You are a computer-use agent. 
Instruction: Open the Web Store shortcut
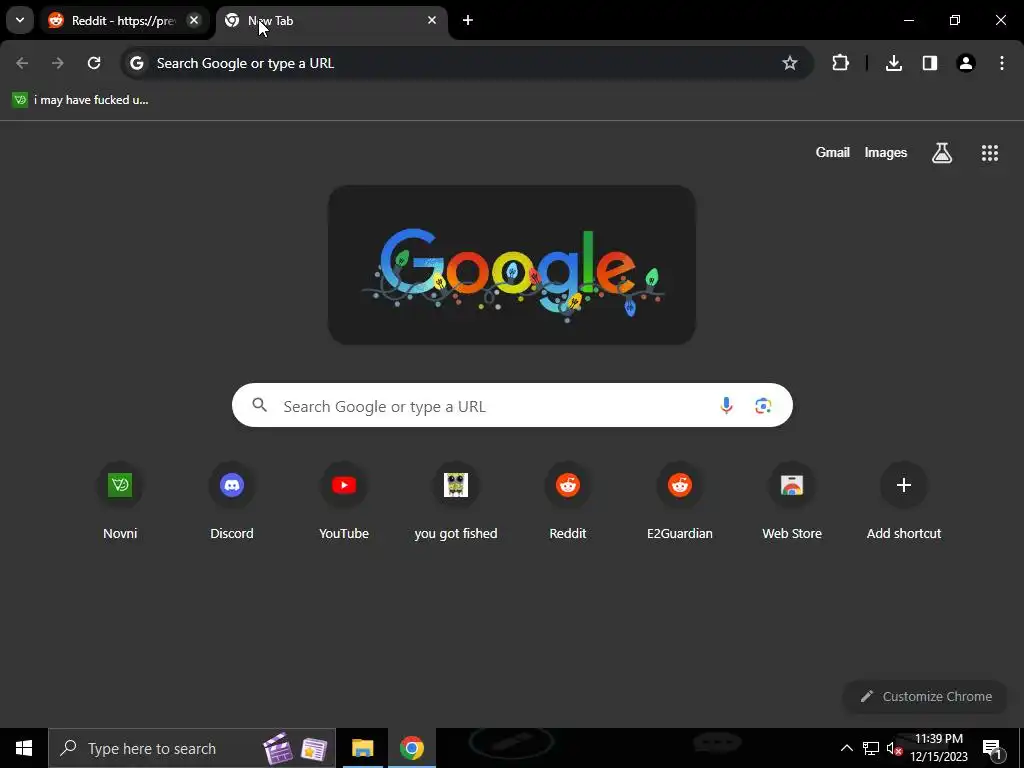coord(792,503)
